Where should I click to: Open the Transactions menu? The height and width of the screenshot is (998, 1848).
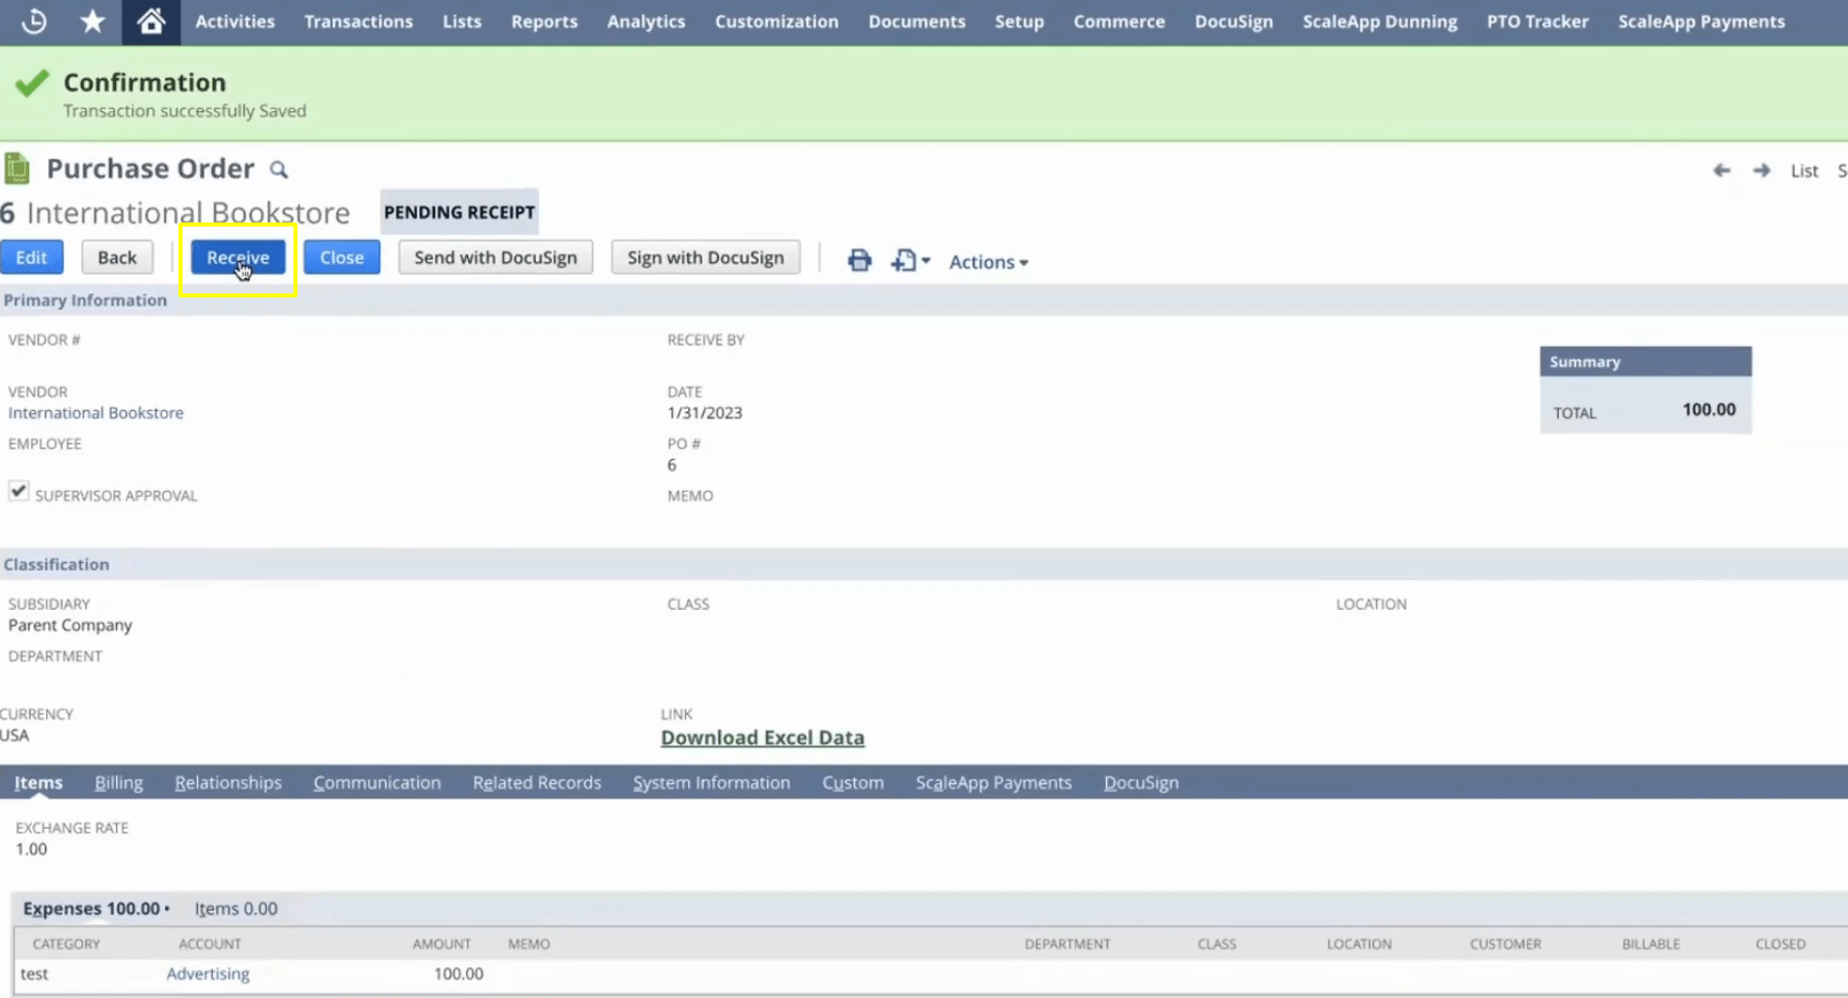(x=358, y=21)
